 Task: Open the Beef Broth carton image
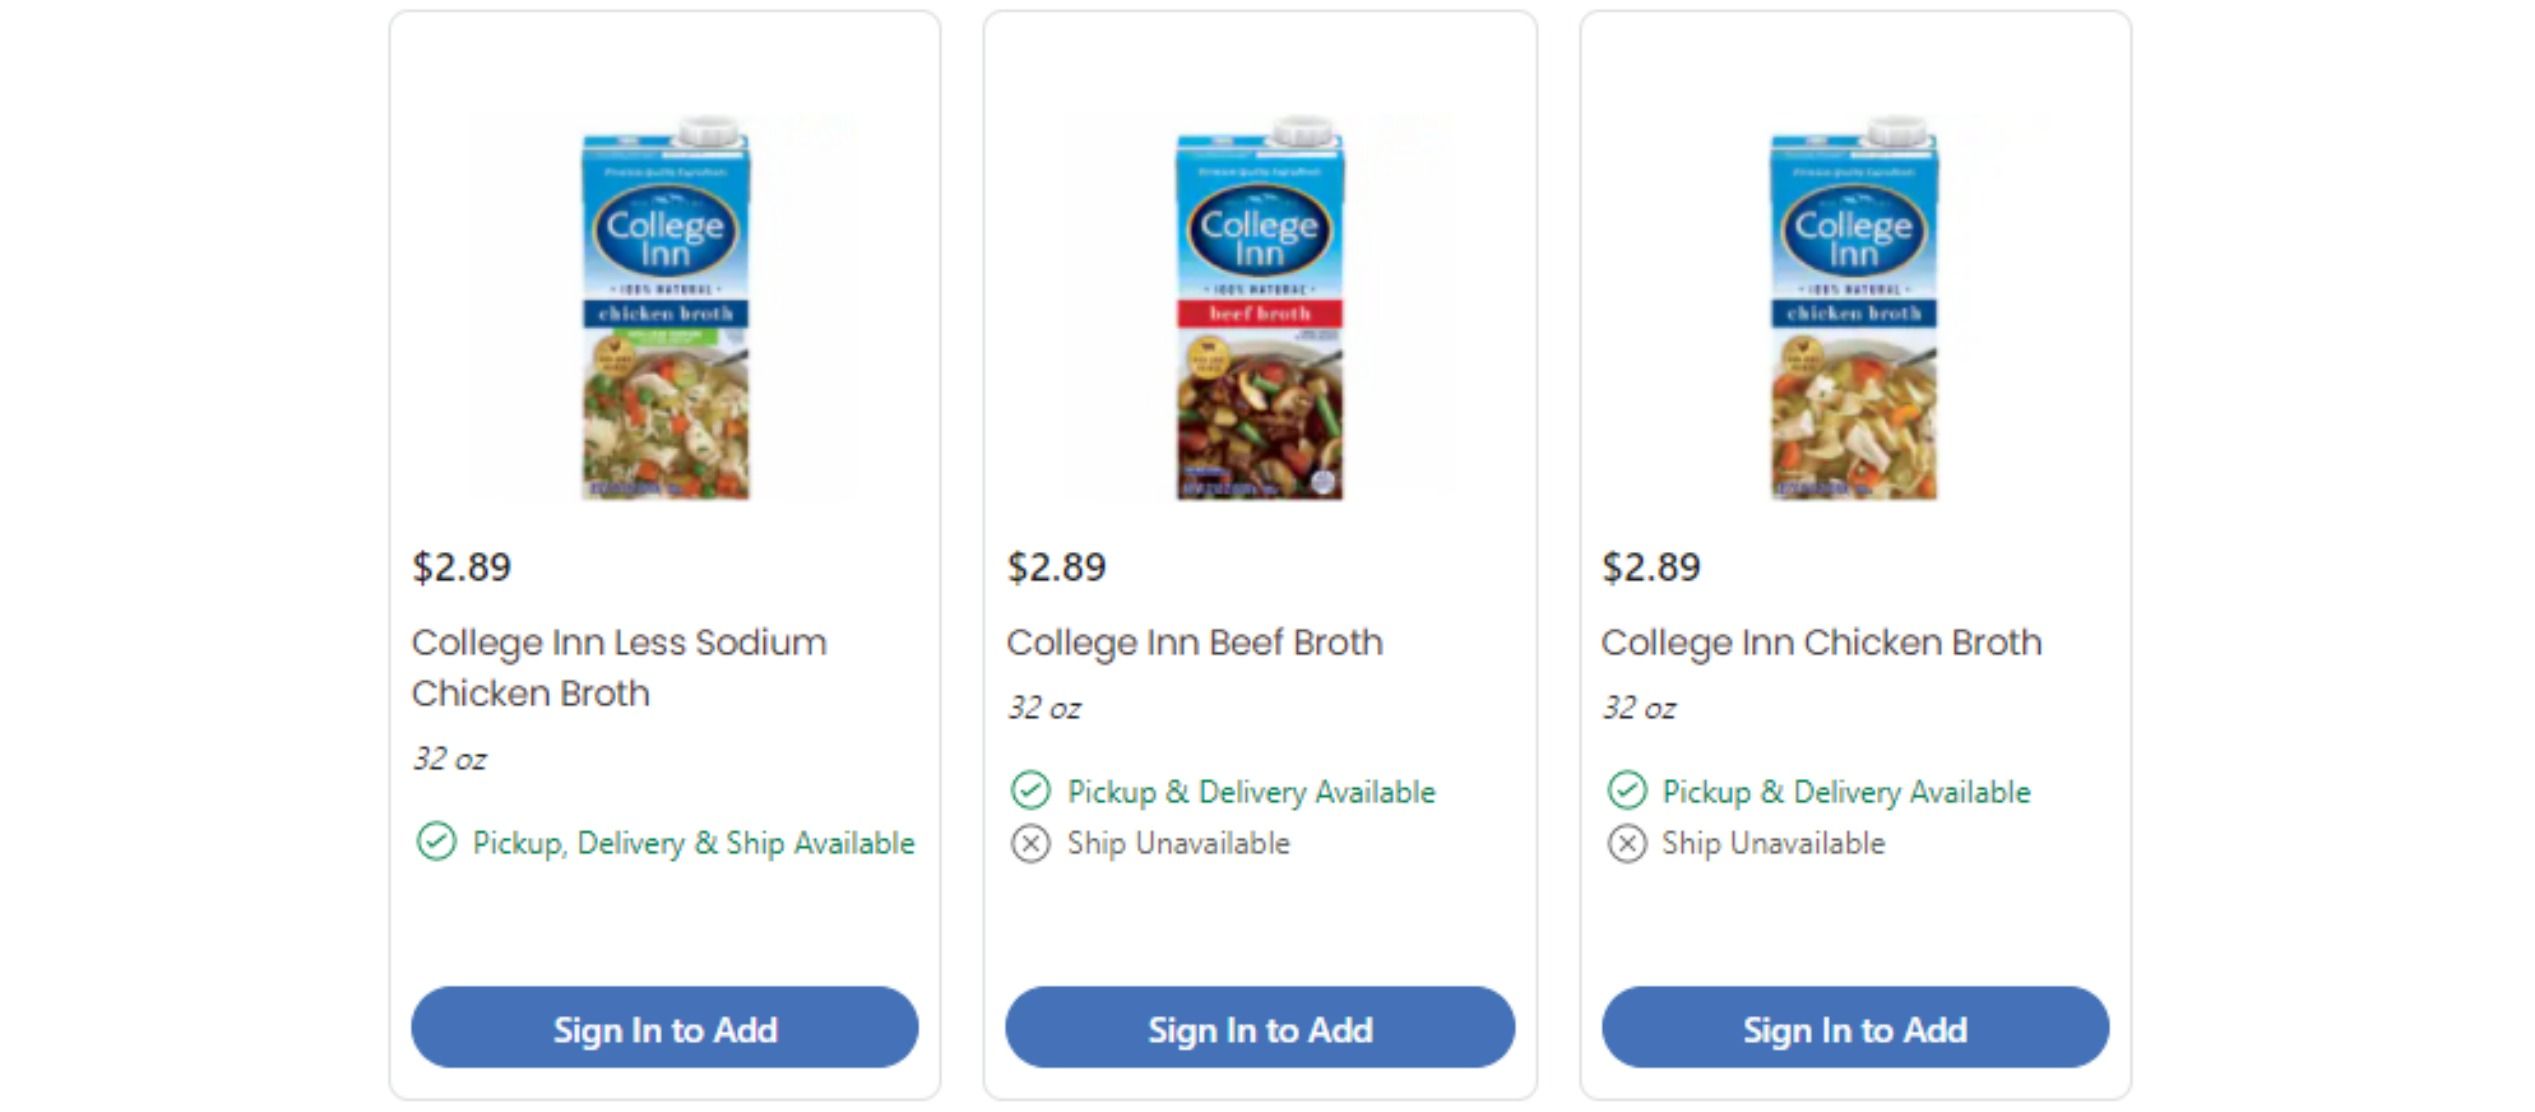click(x=1259, y=308)
